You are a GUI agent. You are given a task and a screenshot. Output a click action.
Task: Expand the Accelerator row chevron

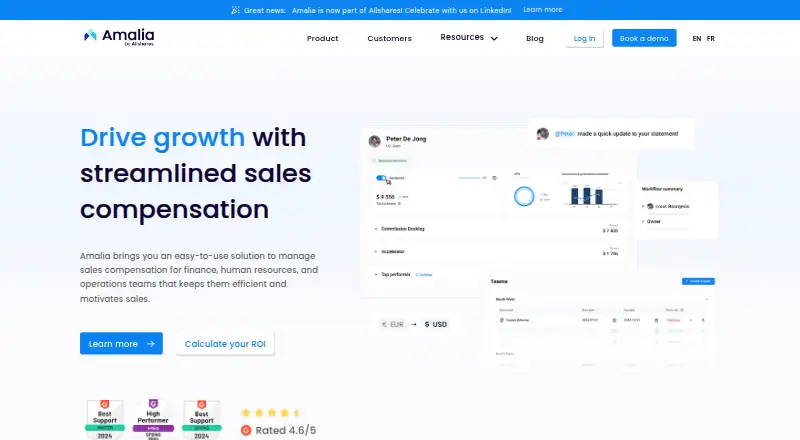[376, 252]
